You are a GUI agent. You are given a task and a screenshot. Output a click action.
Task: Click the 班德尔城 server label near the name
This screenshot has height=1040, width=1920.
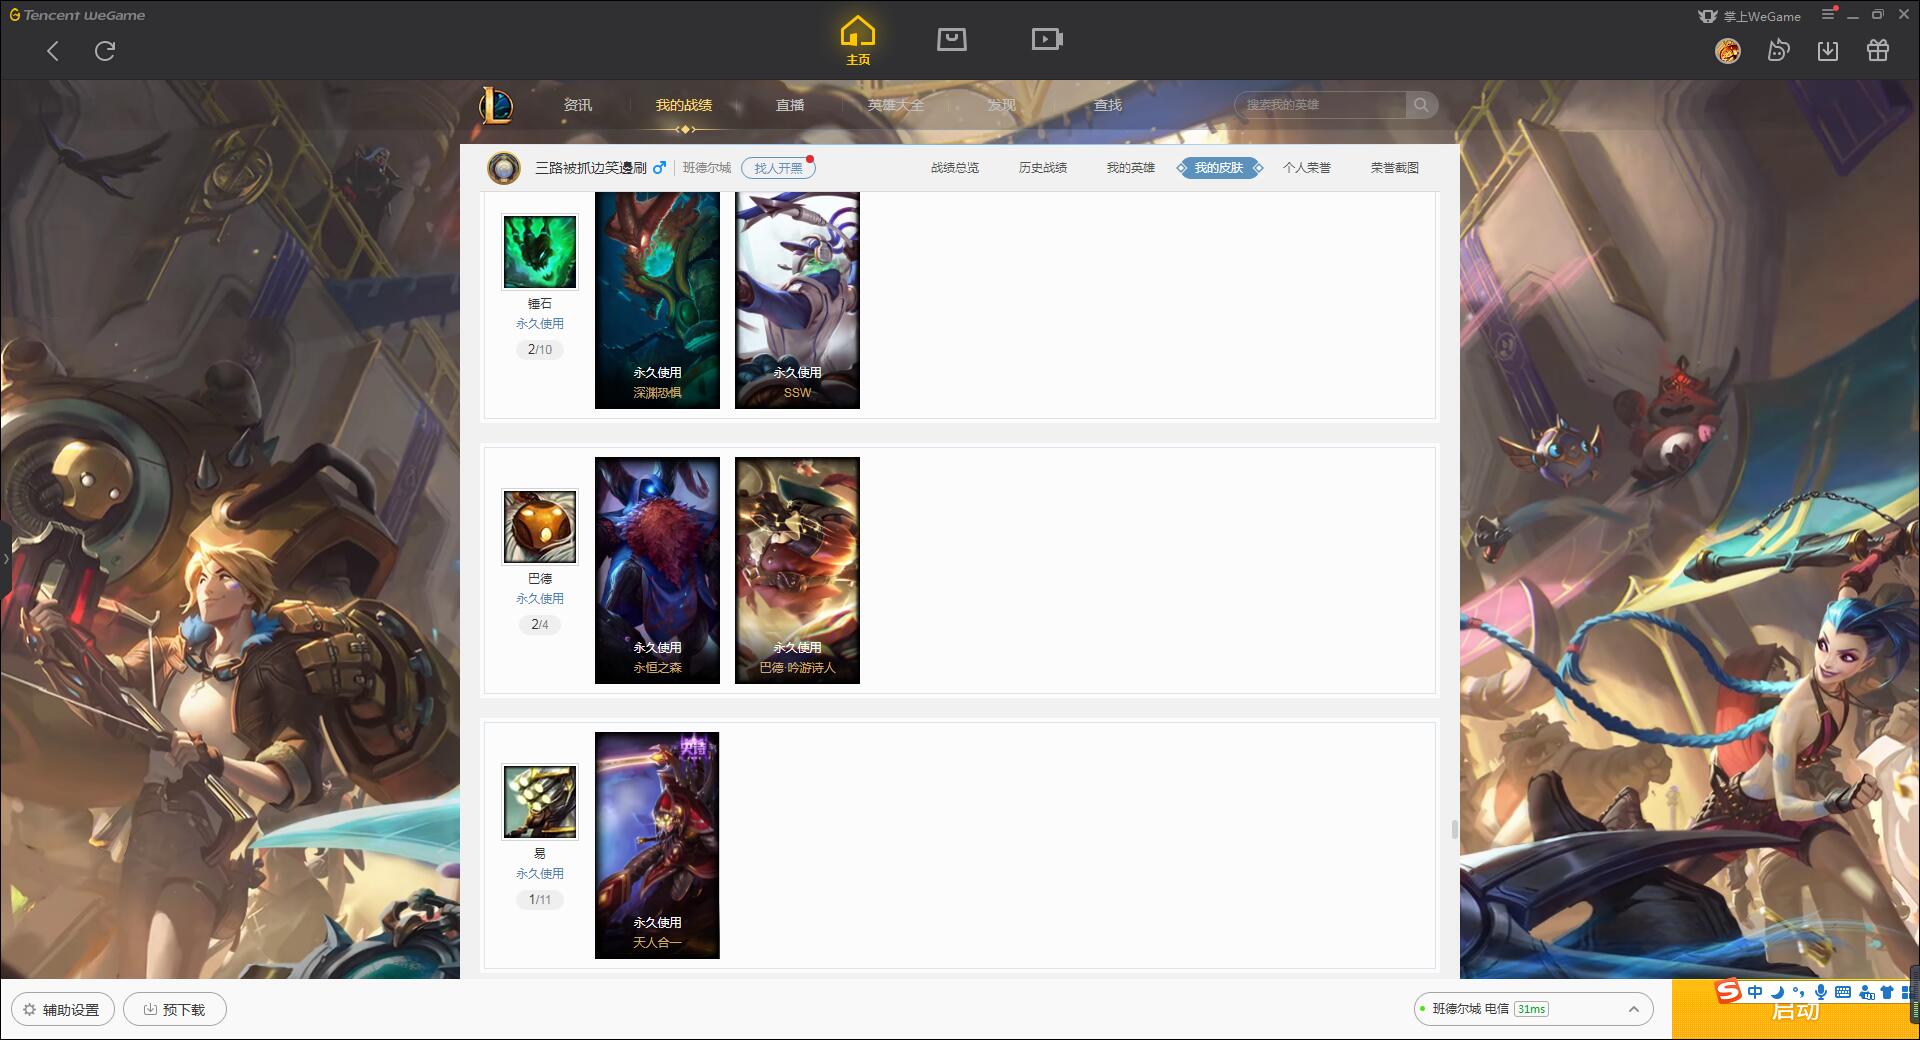(x=707, y=168)
